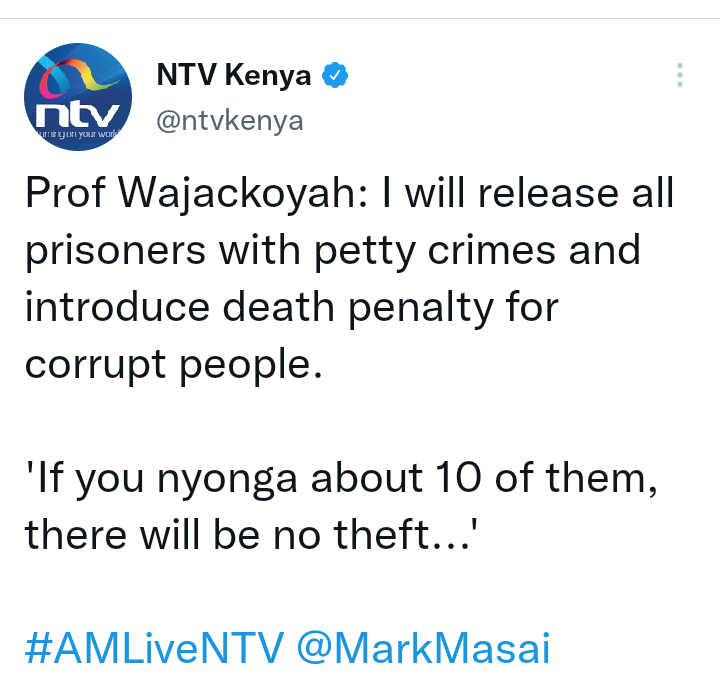This screenshot has height=683, width=720.
Task: Click the 'turning on your world' tagline in the logo
Action: (x=78, y=134)
